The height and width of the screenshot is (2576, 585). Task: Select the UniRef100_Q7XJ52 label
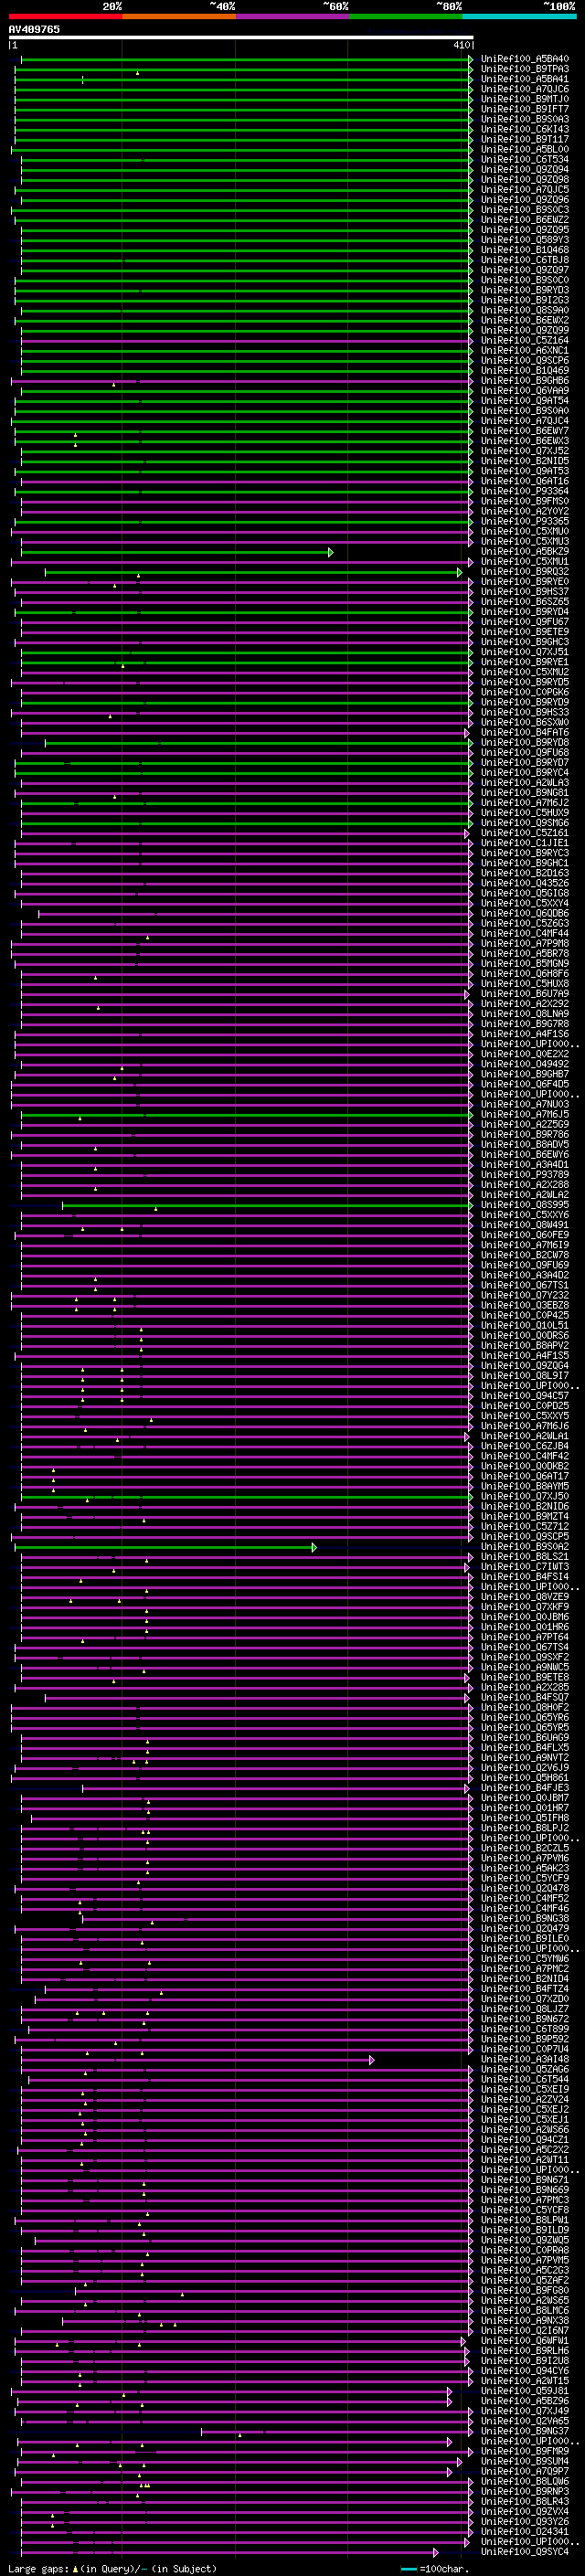coord(525,450)
